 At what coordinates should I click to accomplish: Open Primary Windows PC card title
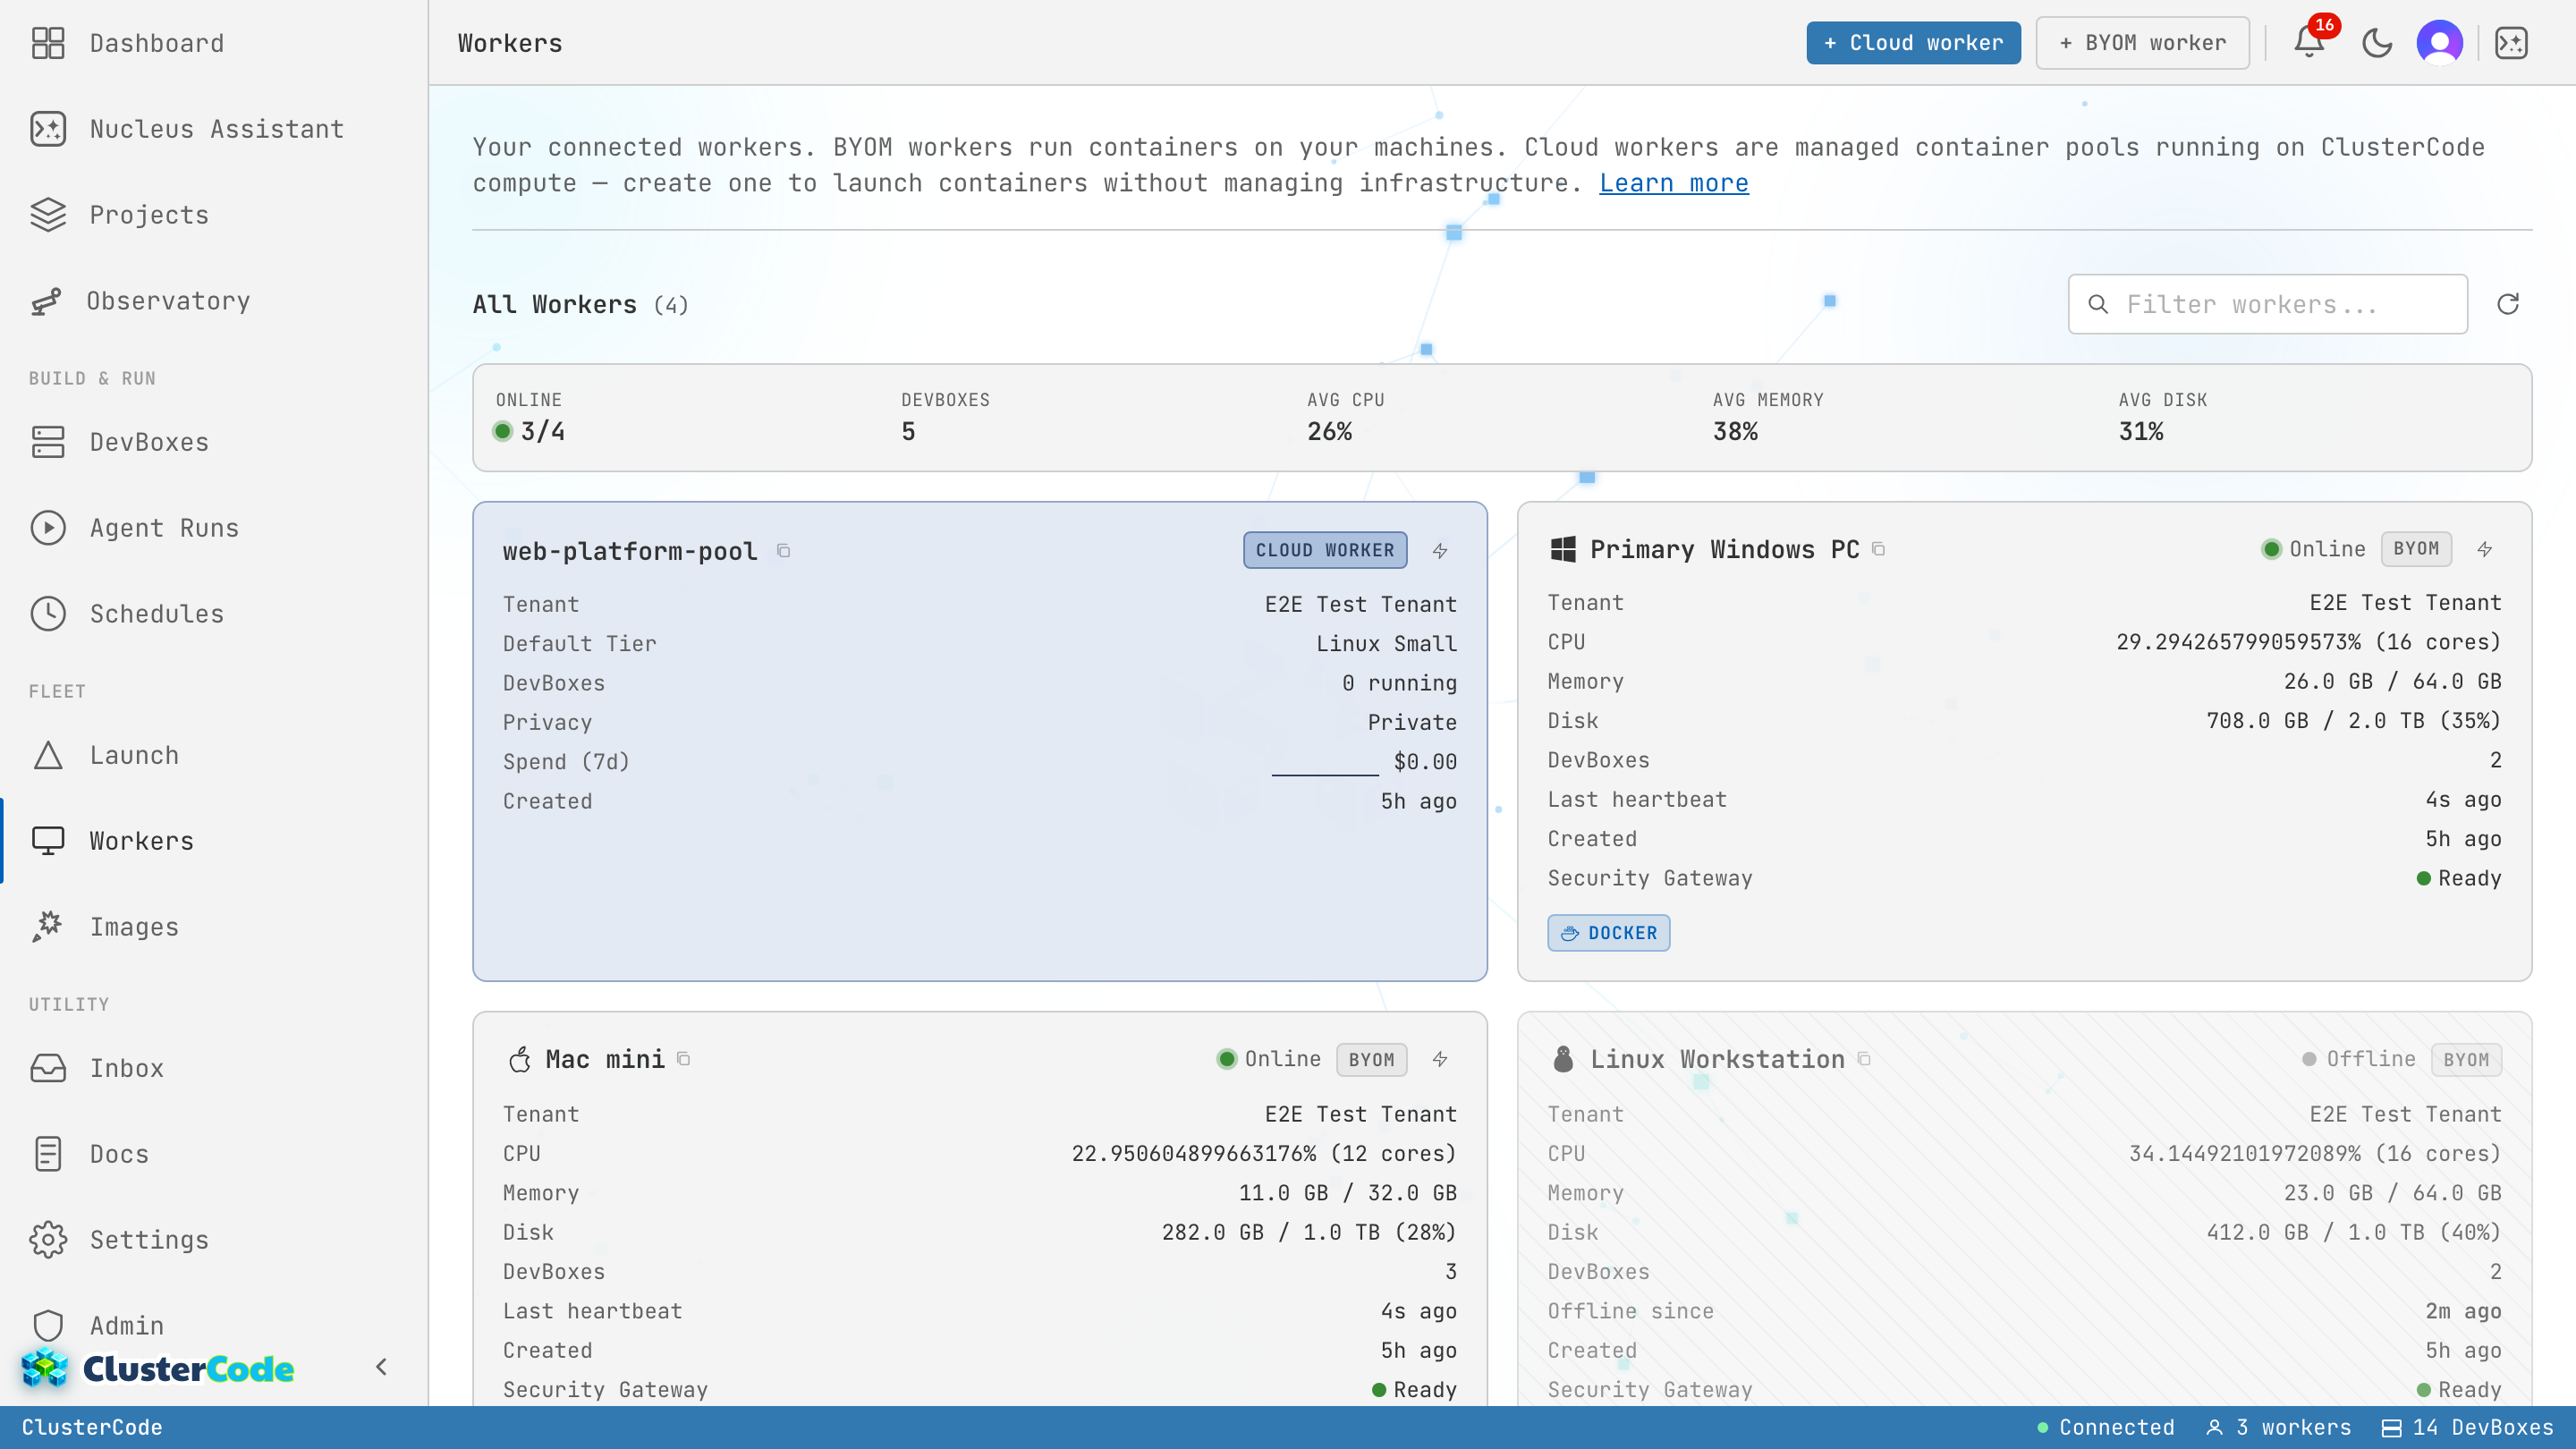pyautogui.click(x=1724, y=549)
